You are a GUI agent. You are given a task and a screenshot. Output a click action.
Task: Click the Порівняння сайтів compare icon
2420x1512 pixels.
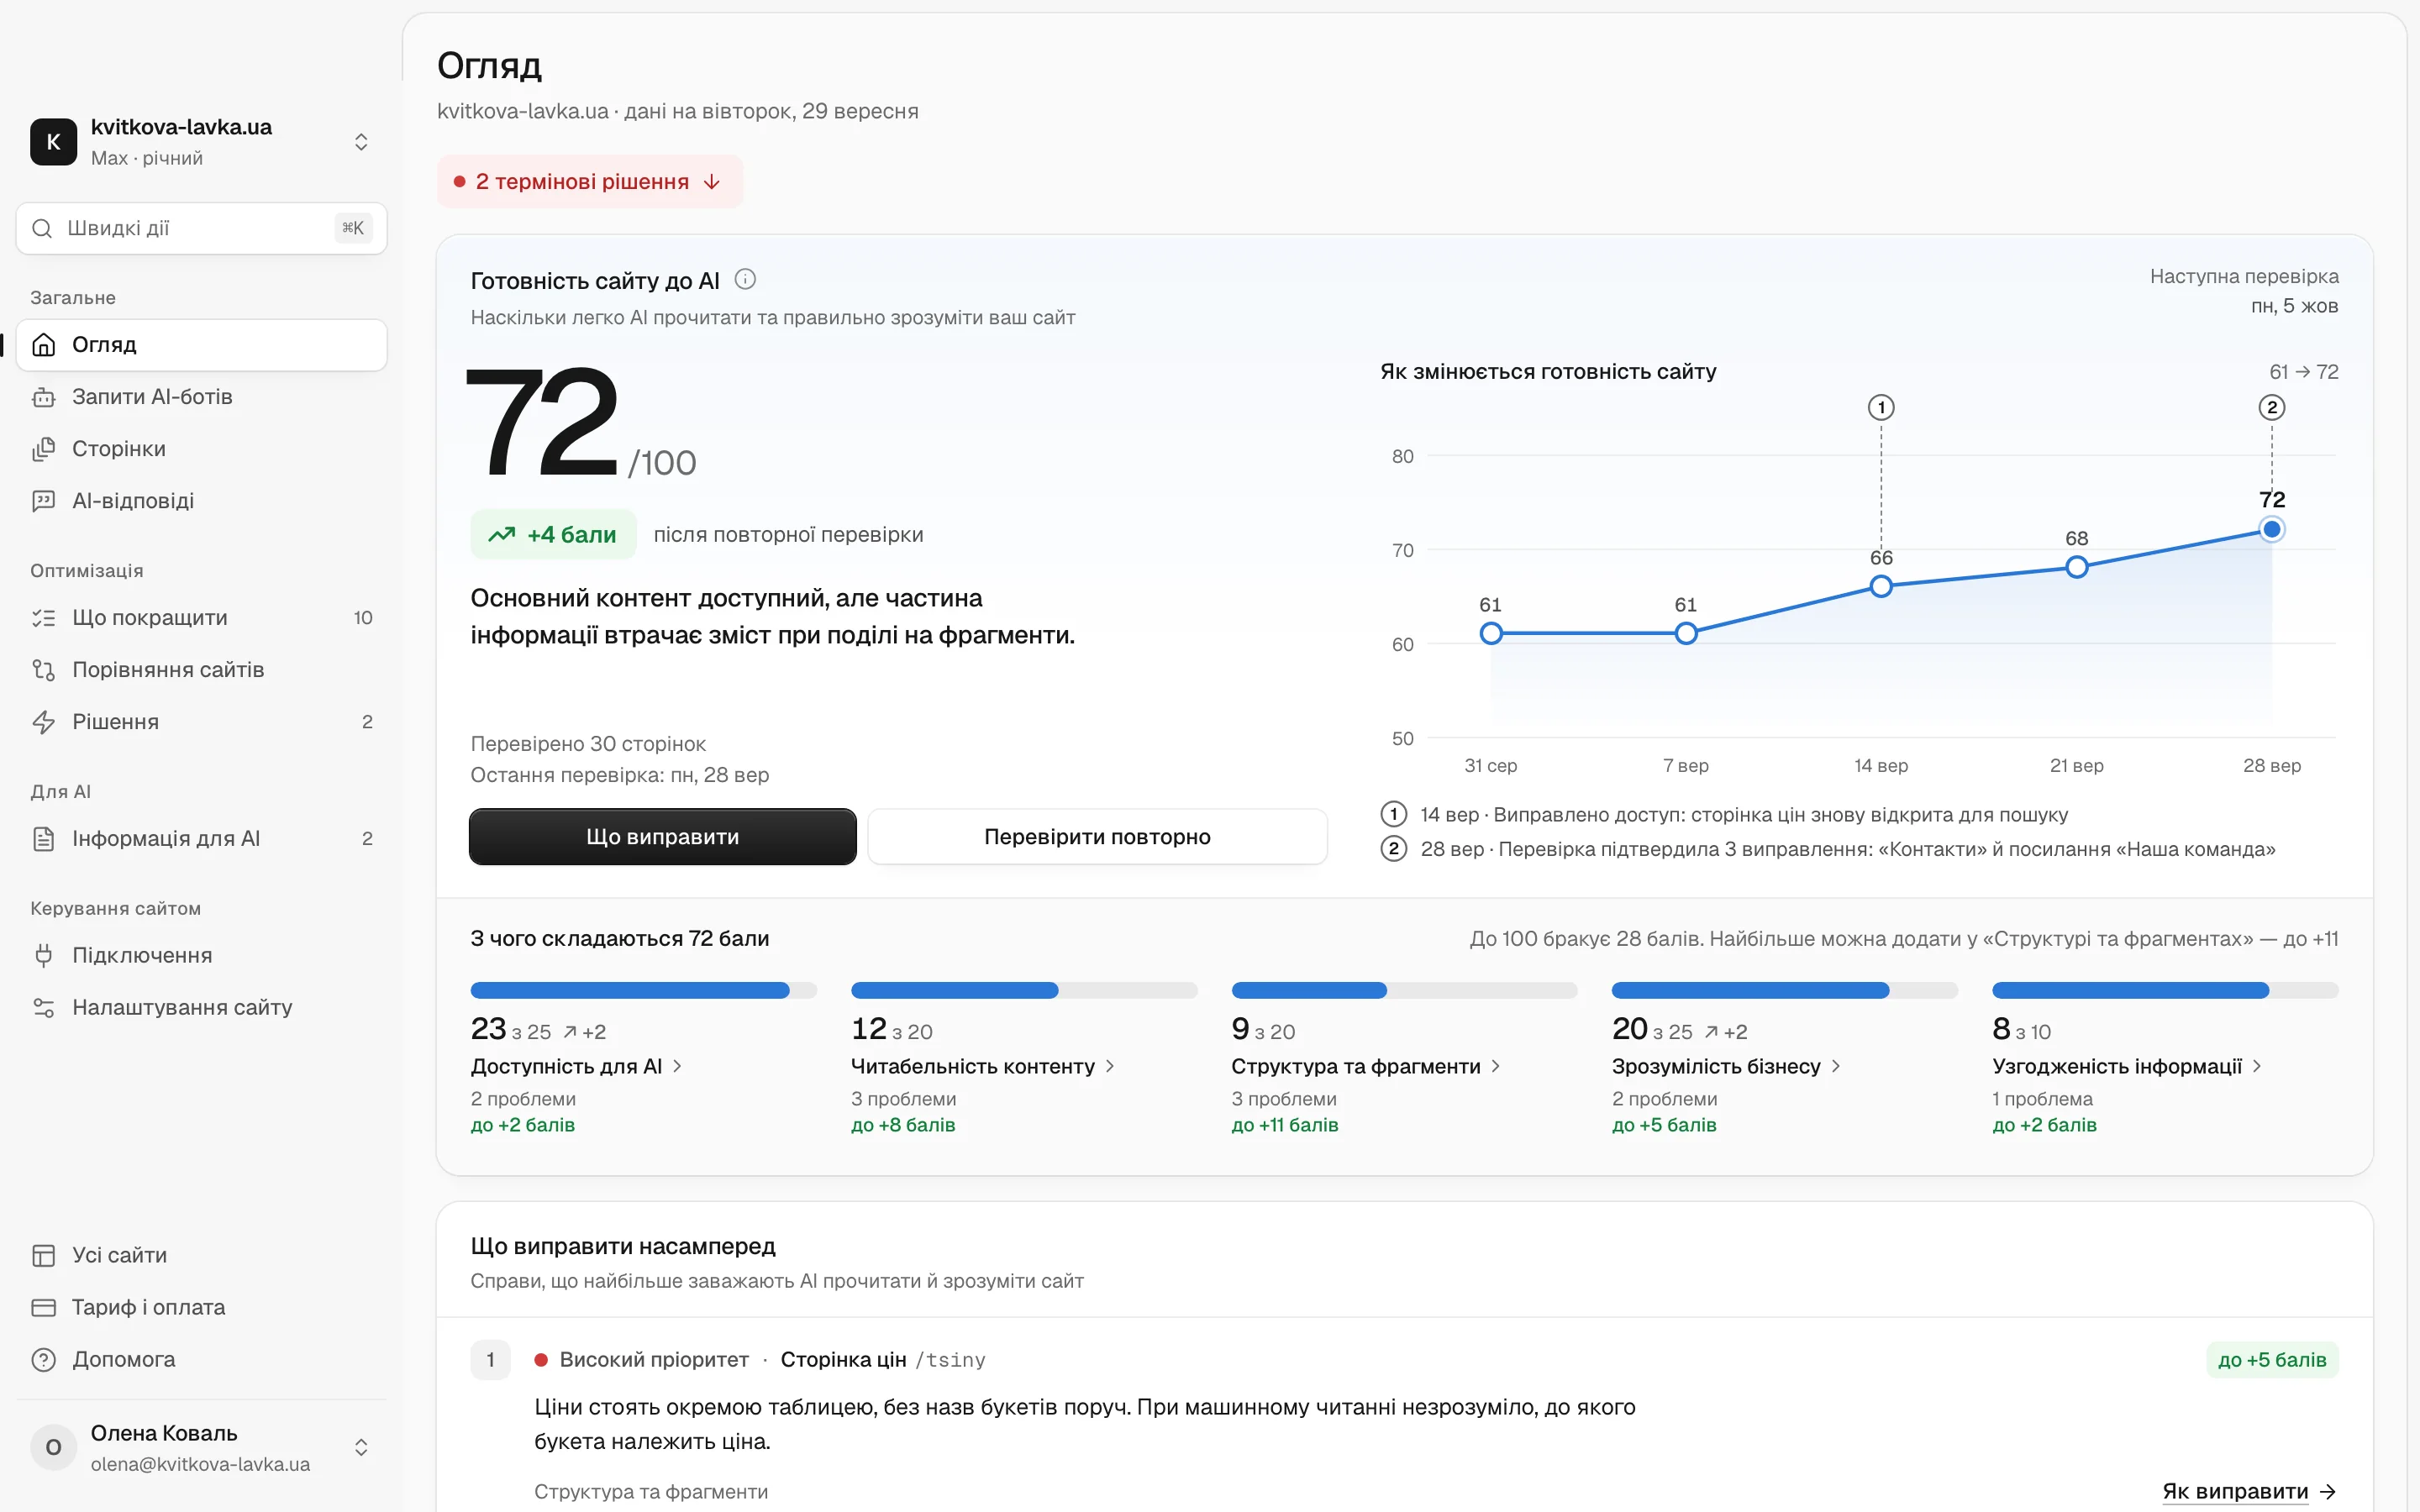[x=43, y=670]
